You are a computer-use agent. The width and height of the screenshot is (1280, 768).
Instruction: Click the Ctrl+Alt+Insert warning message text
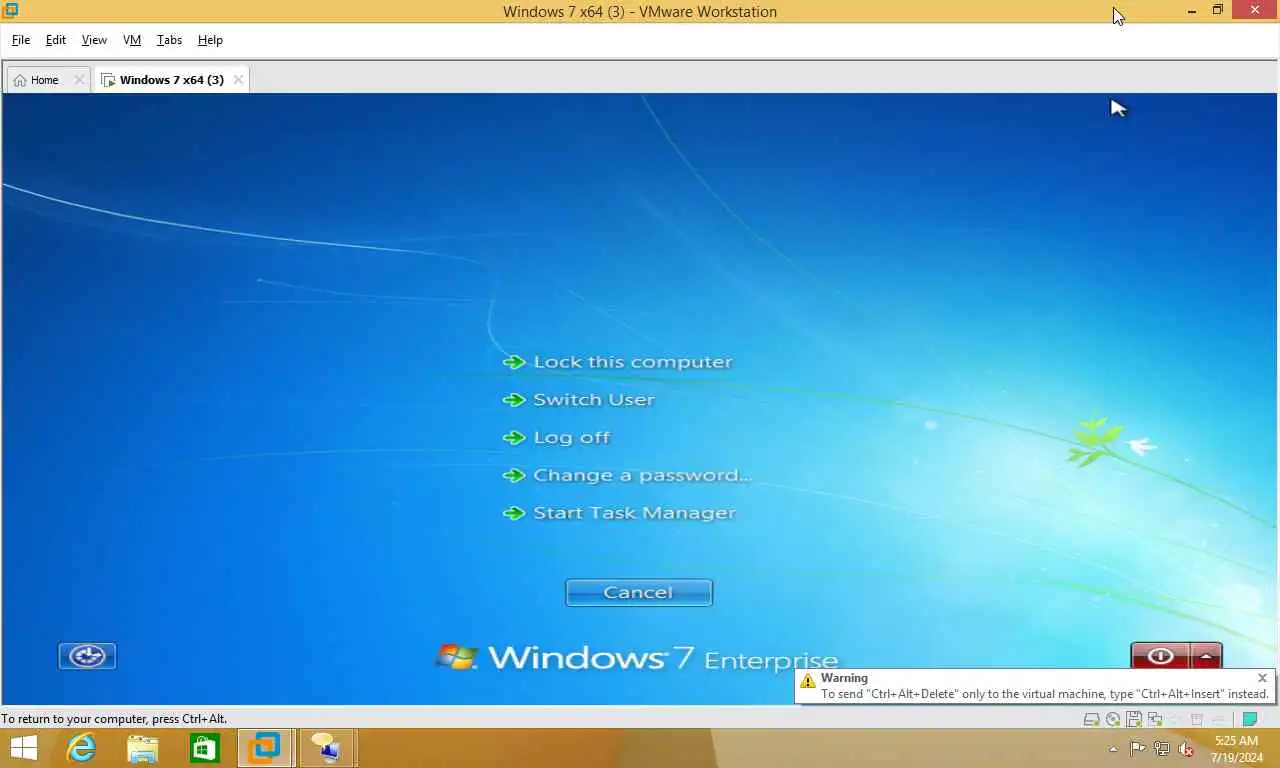(1045, 694)
